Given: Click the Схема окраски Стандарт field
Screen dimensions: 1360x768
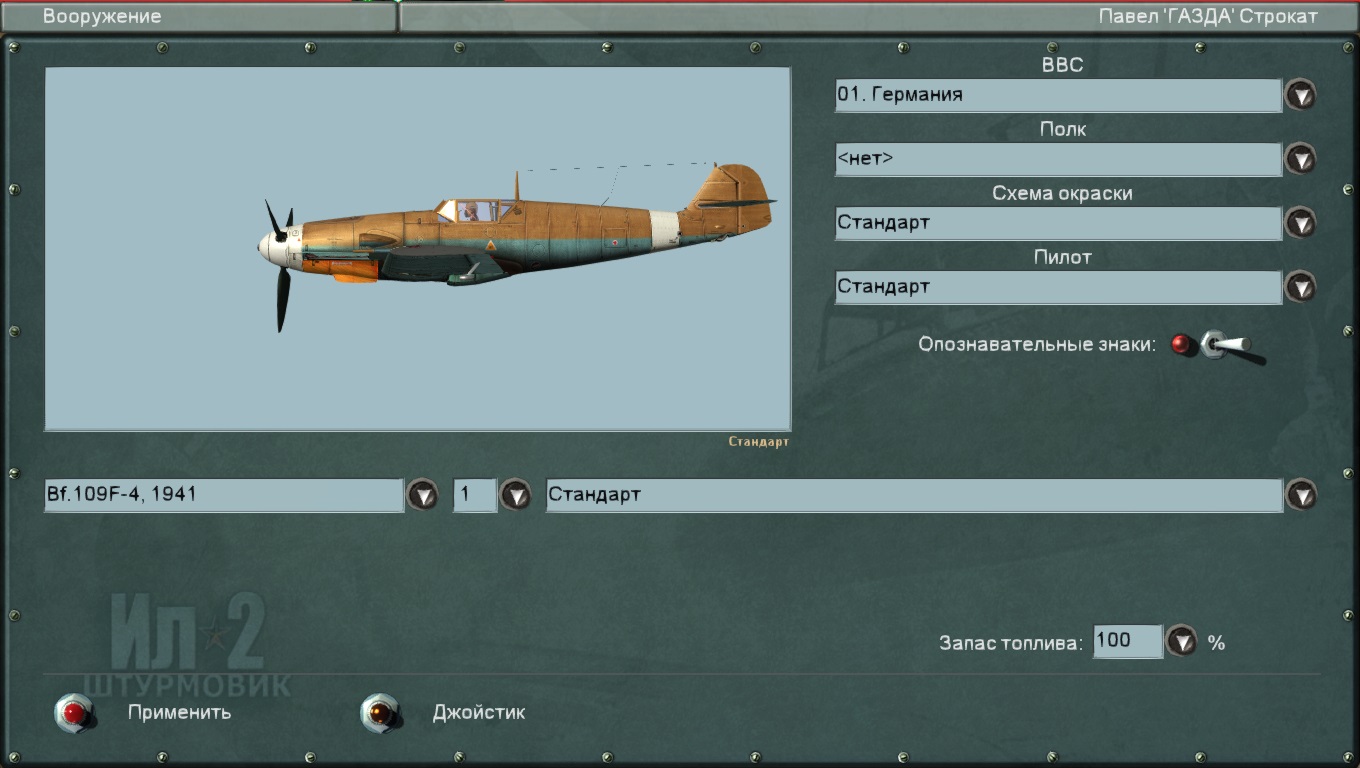Looking at the screenshot, I should (x=1058, y=223).
